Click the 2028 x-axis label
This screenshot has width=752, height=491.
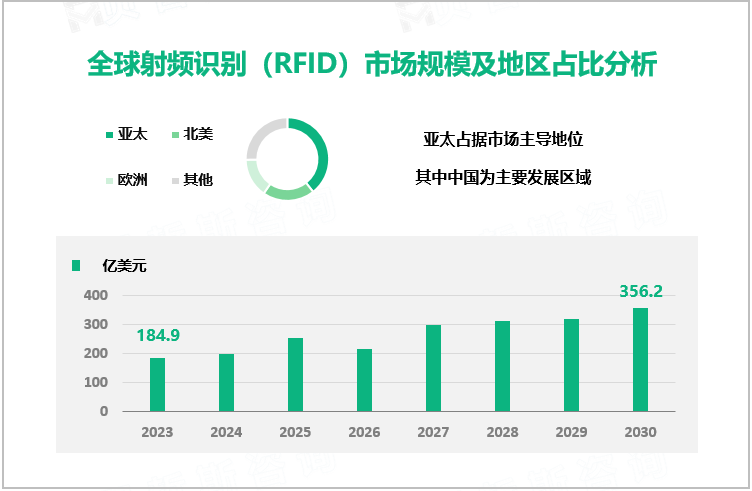click(503, 433)
